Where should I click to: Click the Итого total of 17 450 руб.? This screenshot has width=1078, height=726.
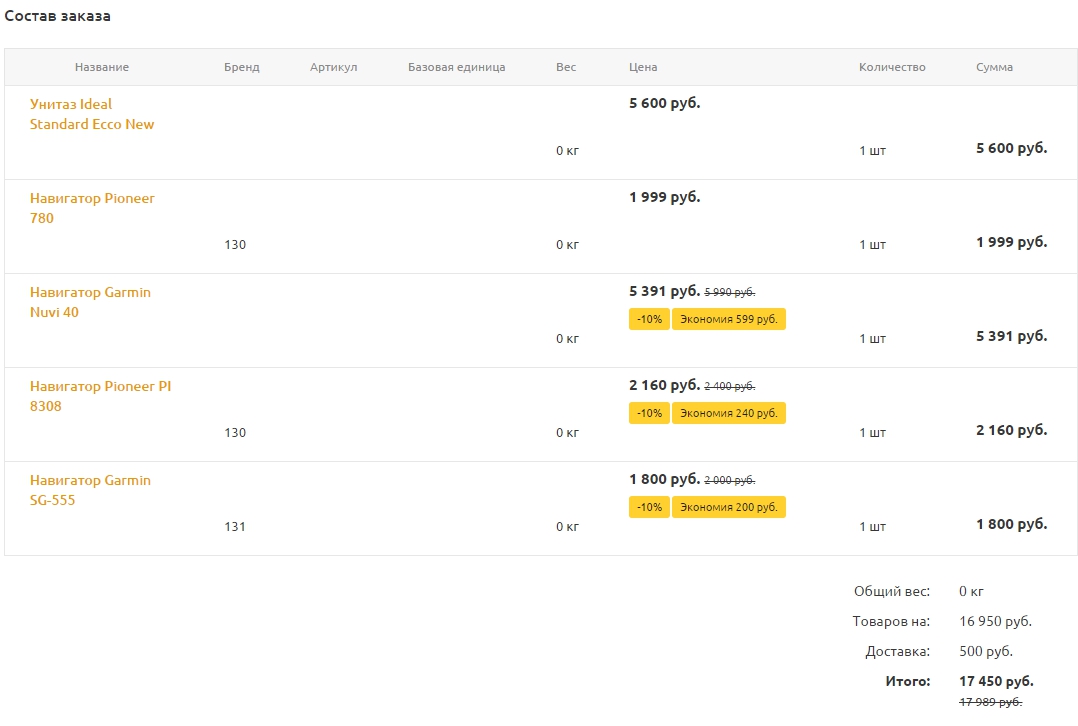click(996, 681)
